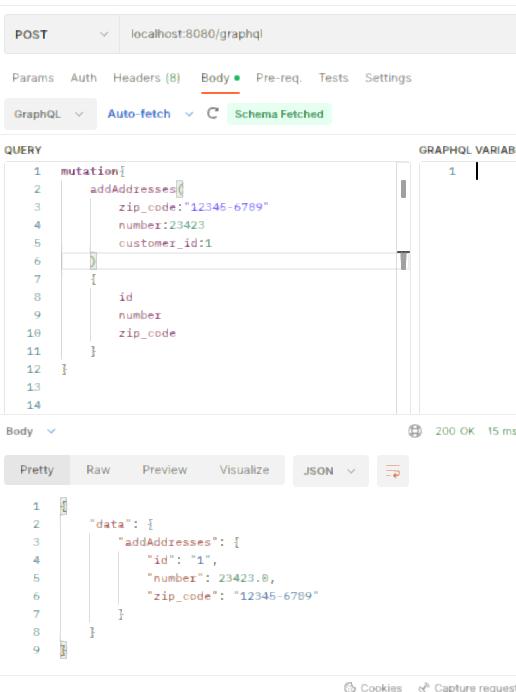
Task: Expand the Auto-fetch chevron options
Action: coord(189,114)
